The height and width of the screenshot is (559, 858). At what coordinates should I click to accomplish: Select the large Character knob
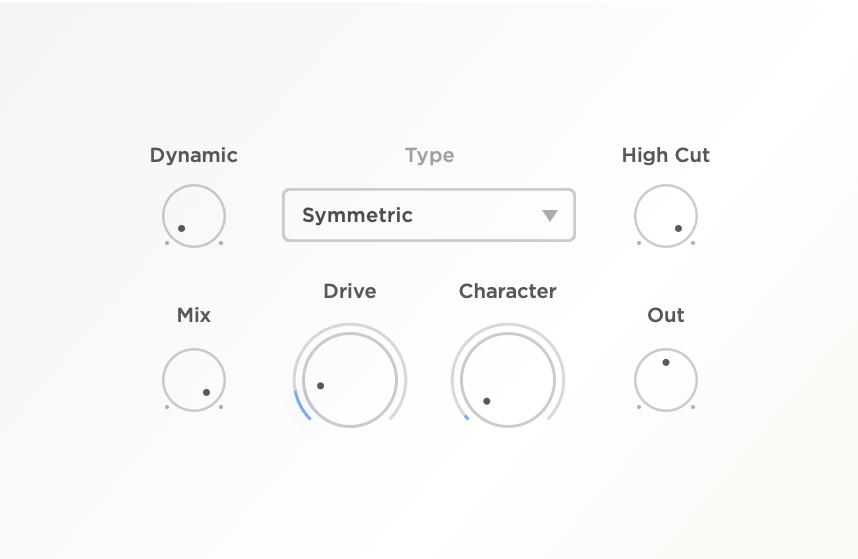tap(508, 379)
